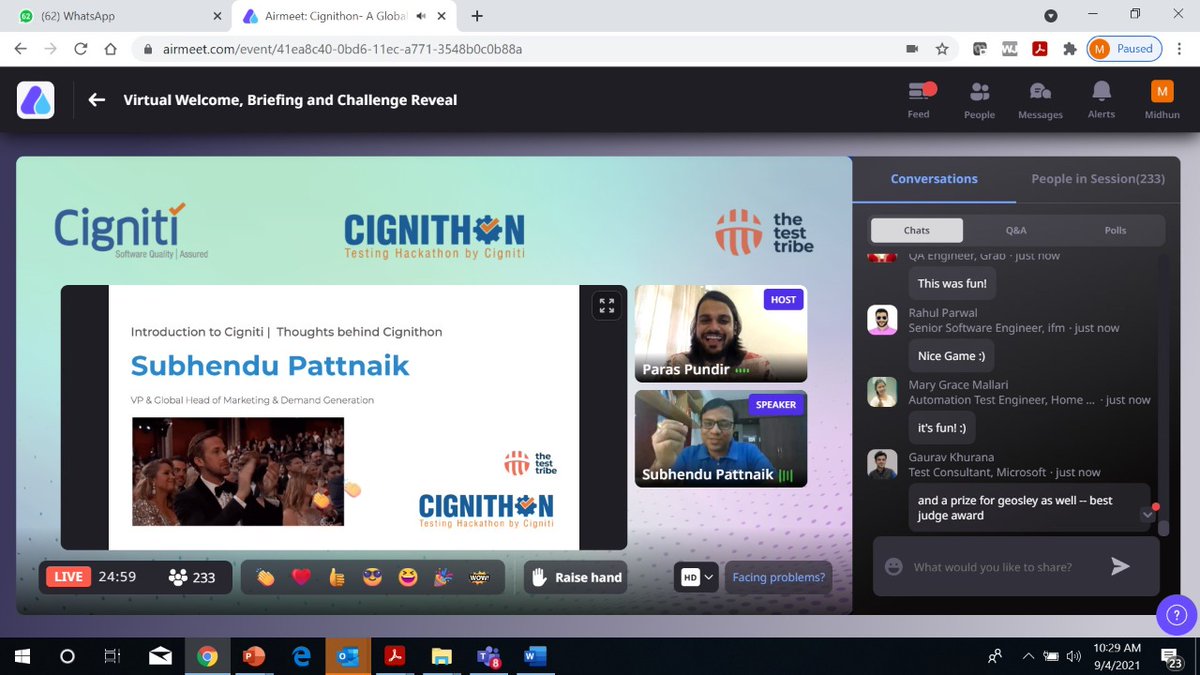Click Rahul Parwal's name in chat

943,313
